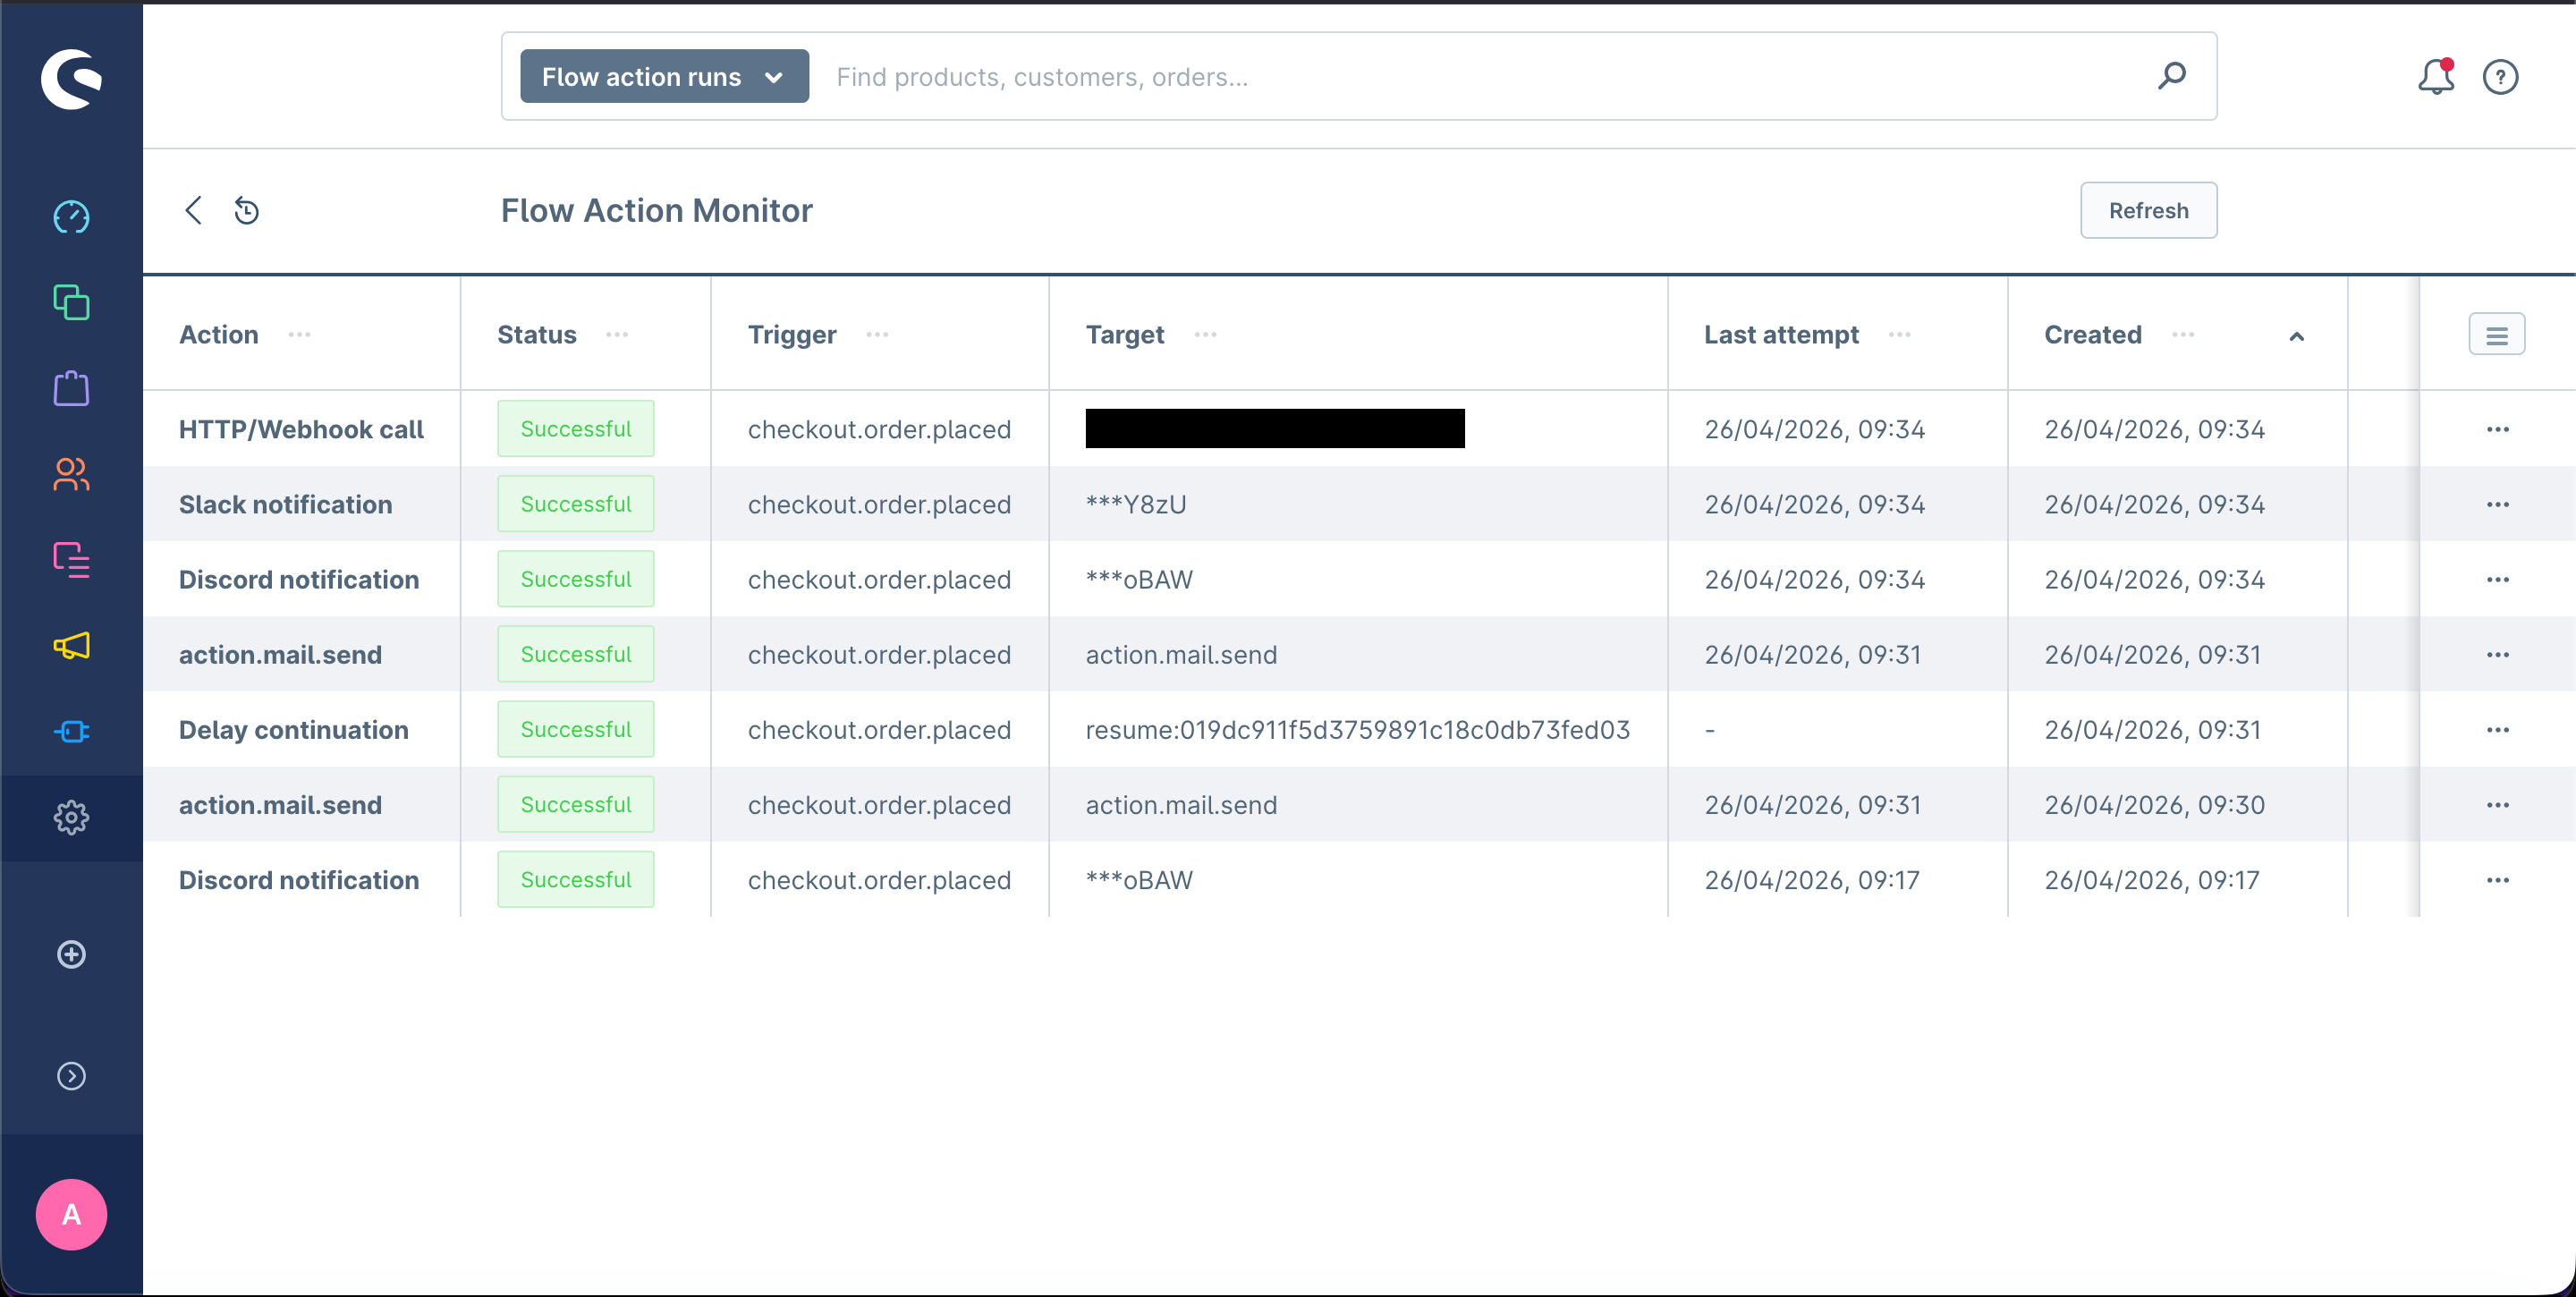Open the Marketing megaphone icon
Screen dimensions: 2576x1297
[x=71, y=646]
